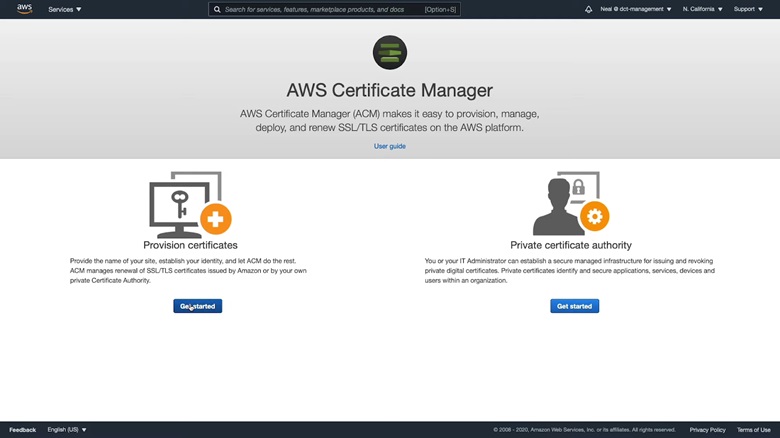The width and height of the screenshot is (780, 438).
Task: Open the notifications bell
Action: 588,9
